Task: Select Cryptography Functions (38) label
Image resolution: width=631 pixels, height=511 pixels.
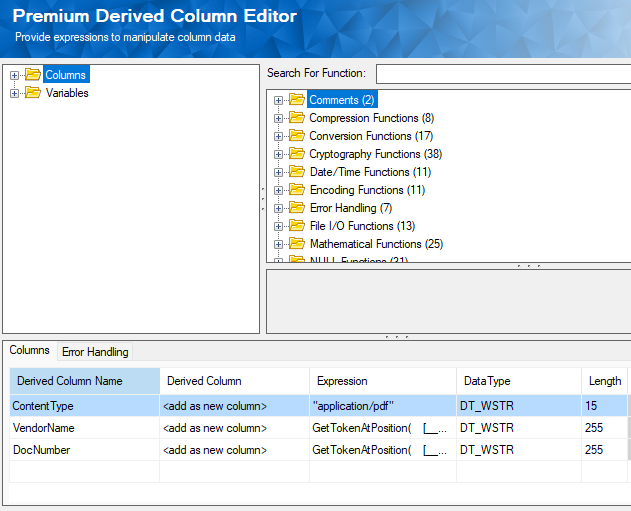Action: 375,154
